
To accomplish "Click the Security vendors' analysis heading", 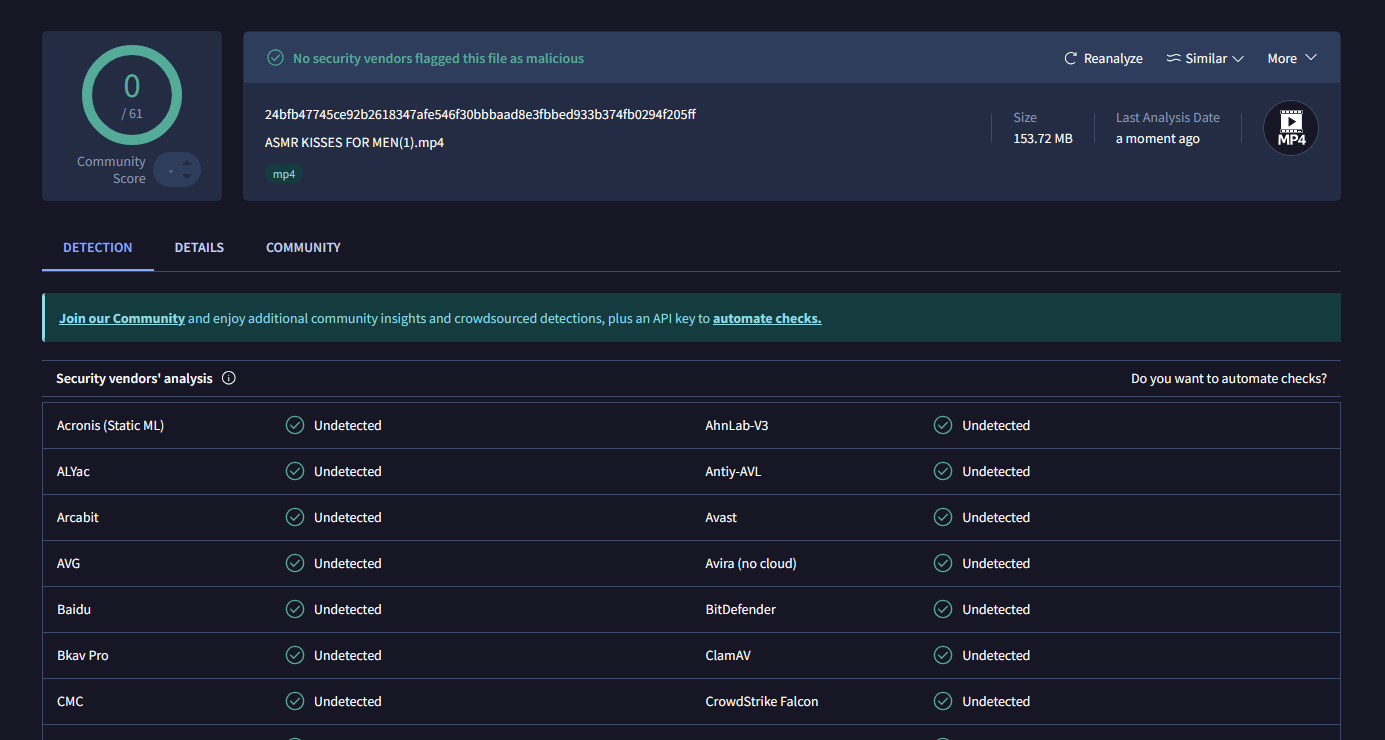I will tap(134, 378).
